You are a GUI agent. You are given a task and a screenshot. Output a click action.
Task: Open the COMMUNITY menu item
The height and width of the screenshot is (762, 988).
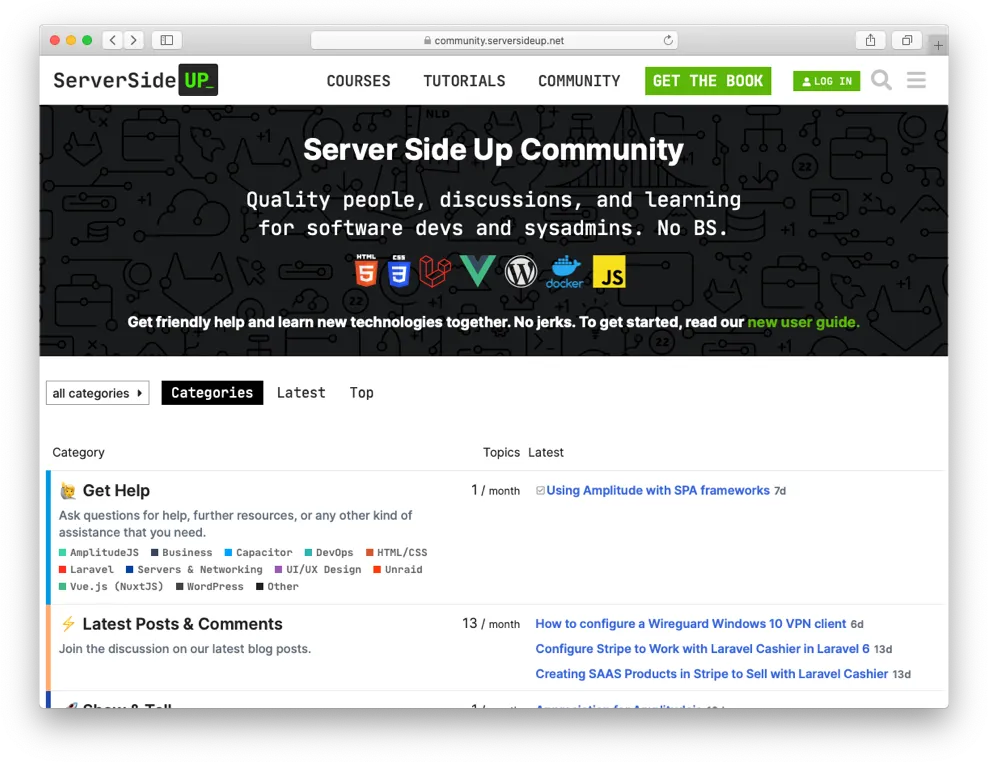pyautogui.click(x=579, y=81)
